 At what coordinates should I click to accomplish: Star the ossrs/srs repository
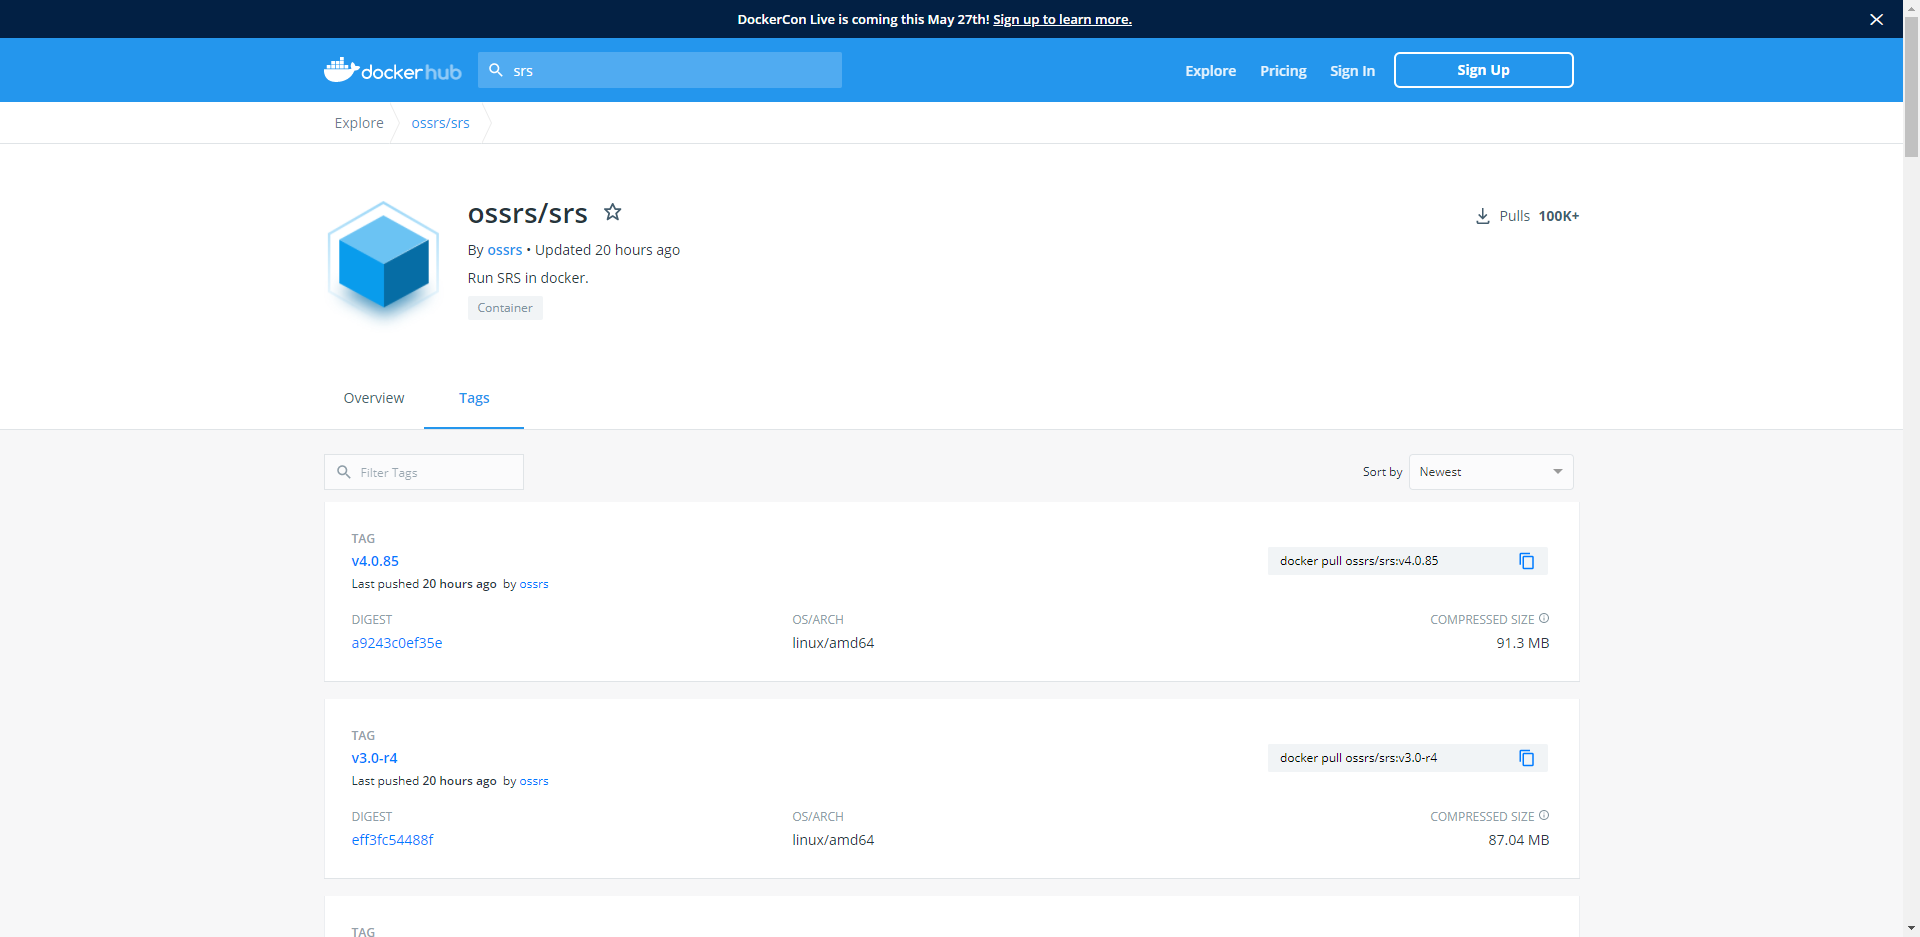(x=613, y=212)
